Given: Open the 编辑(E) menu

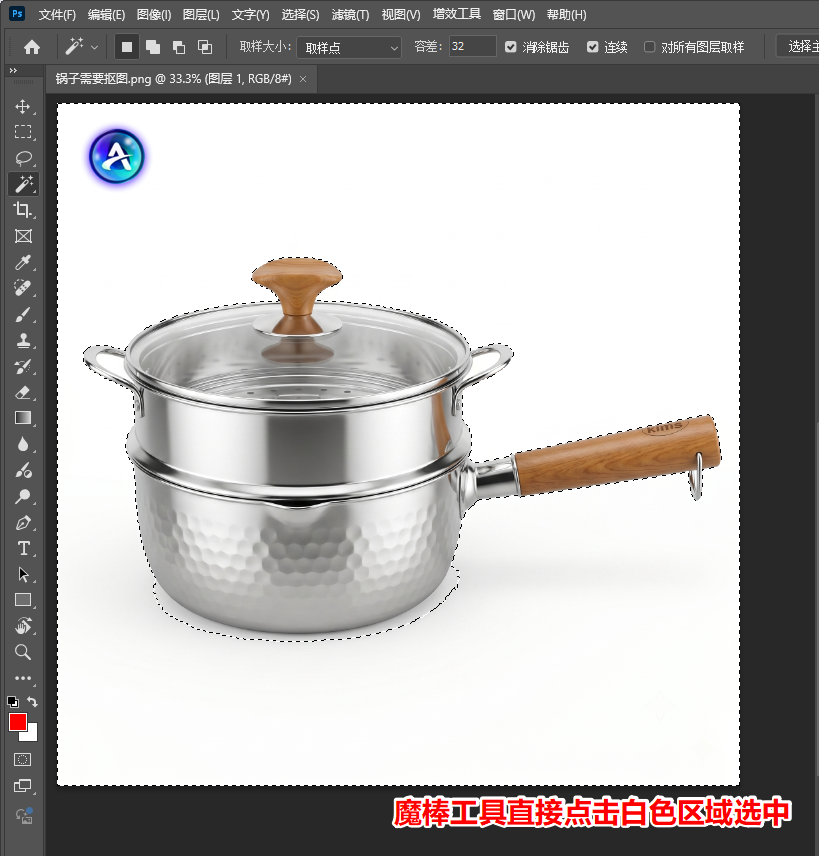Looking at the screenshot, I should click(106, 15).
